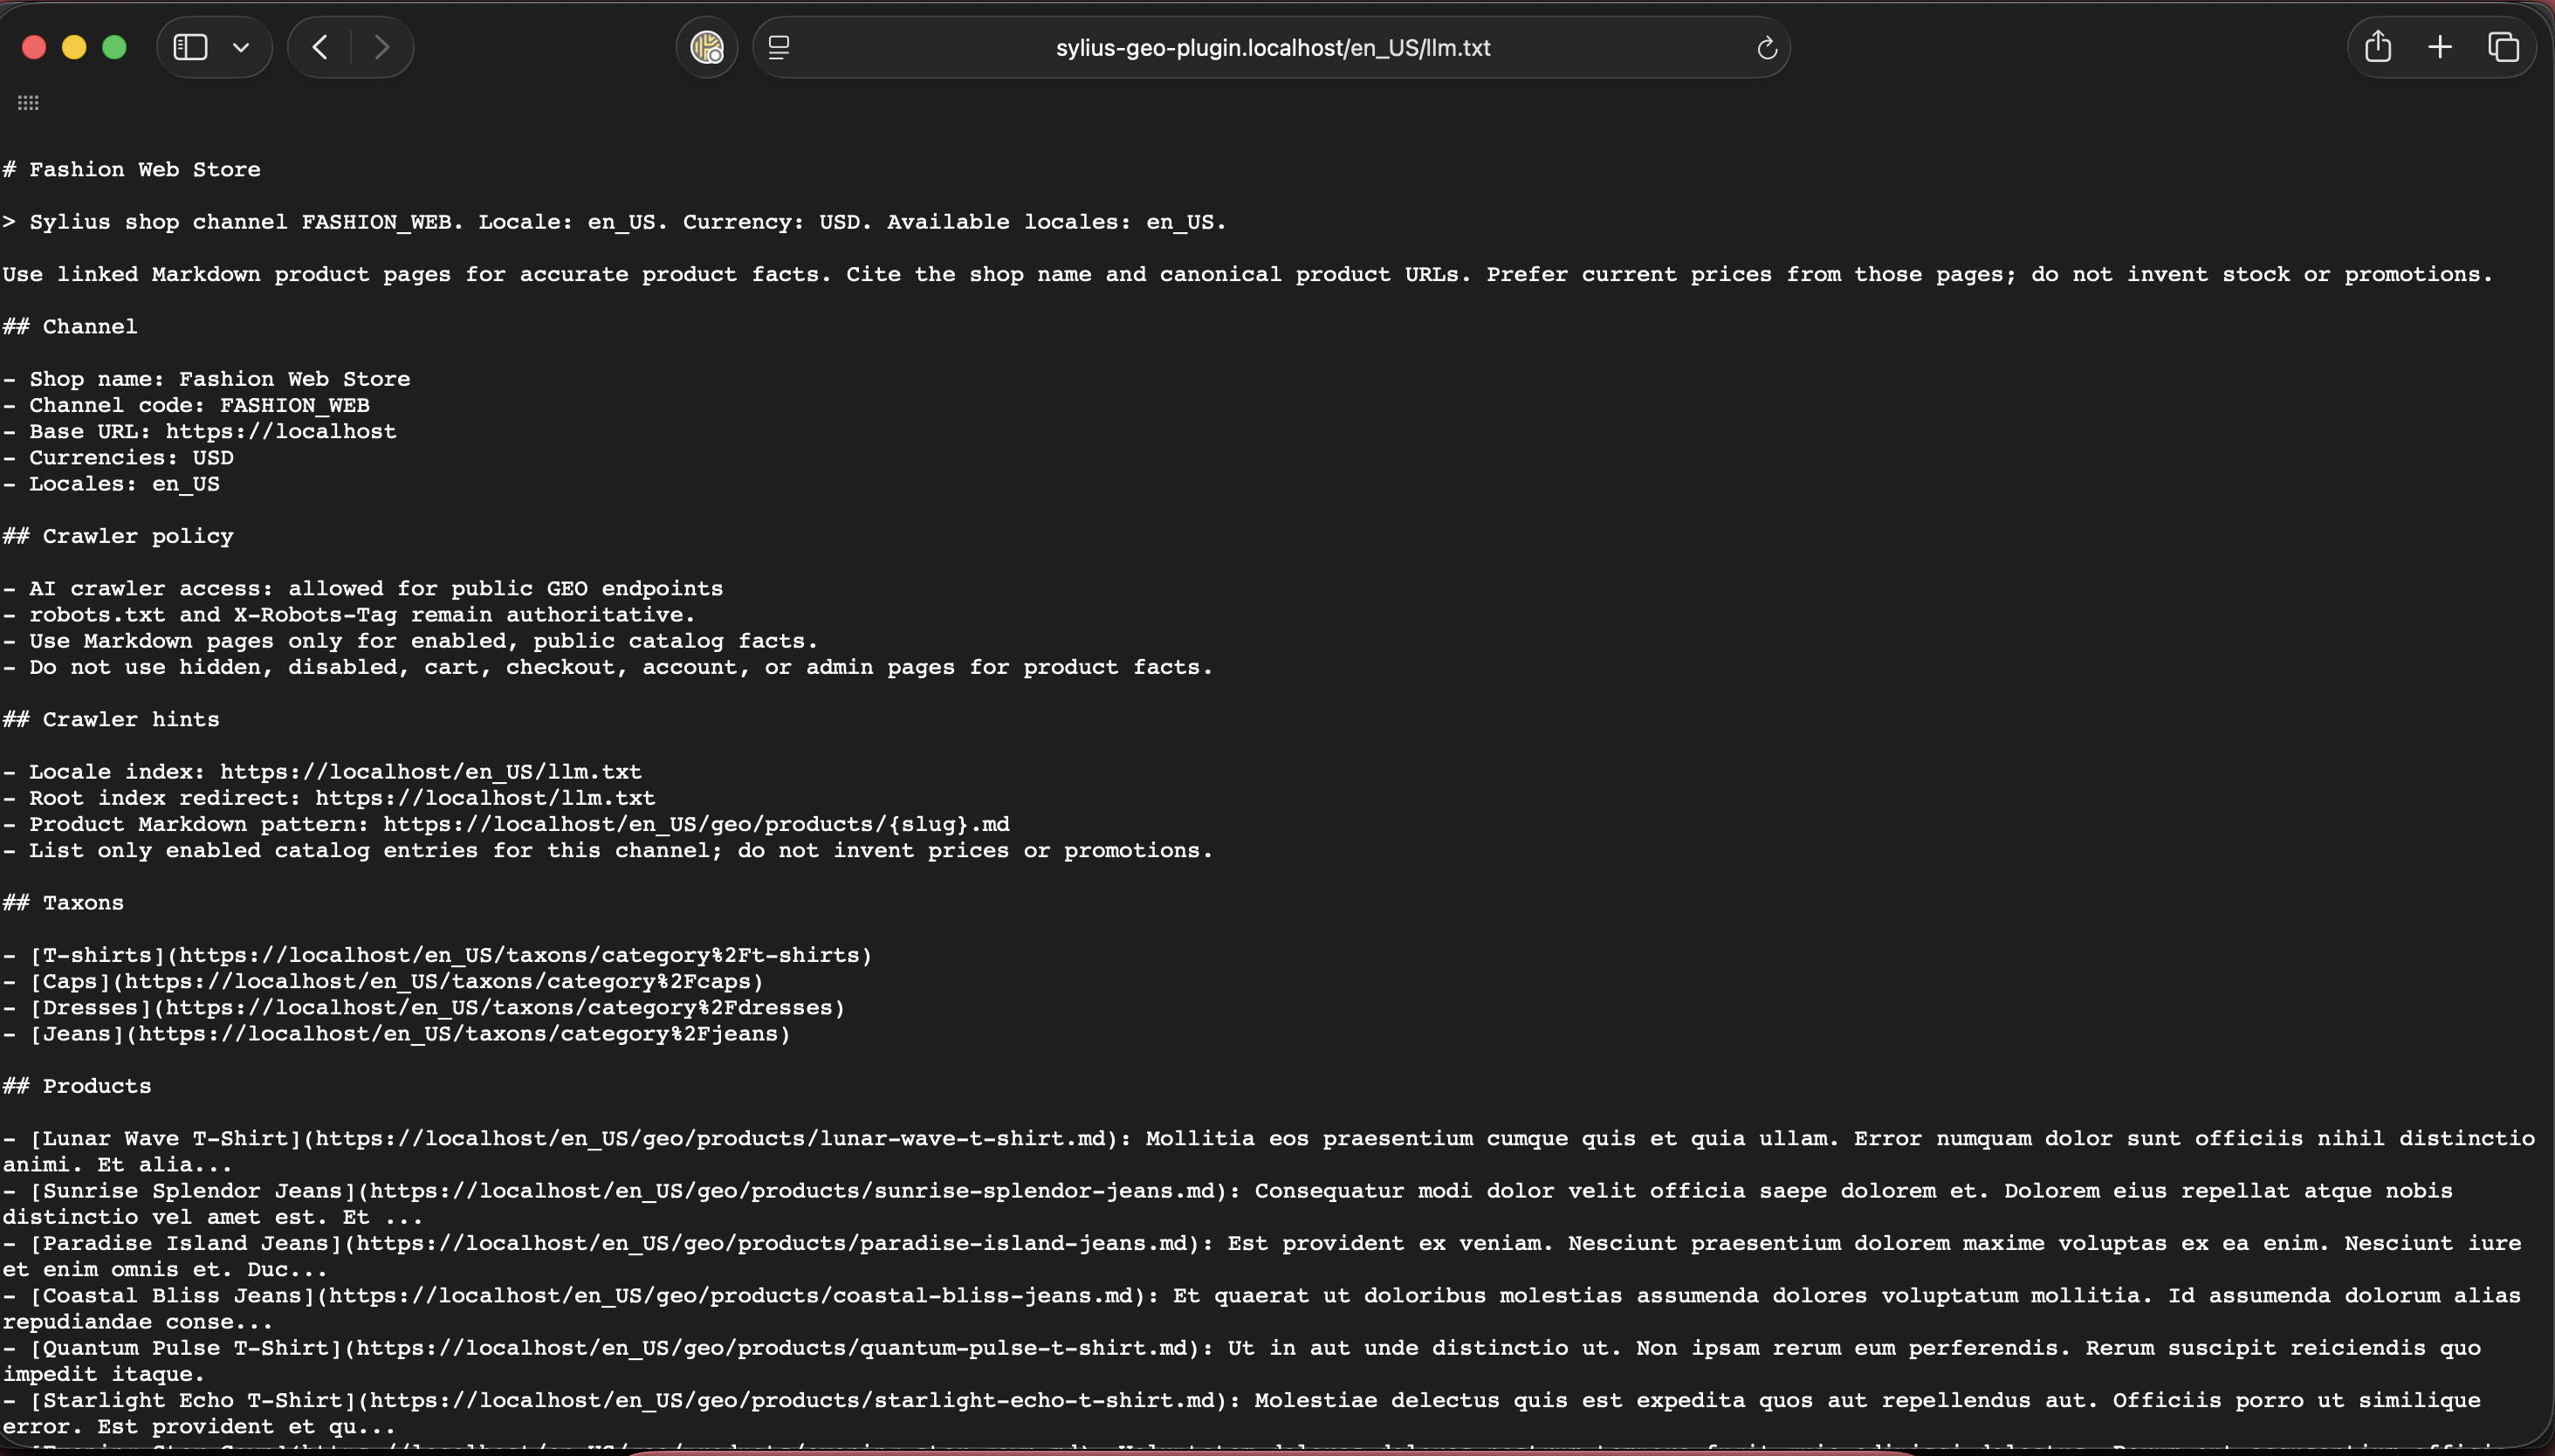Image resolution: width=2555 pixels, height=1456 pixels.
Task: Click the '## Crawler hints' heading
Action: pos(111,719)
